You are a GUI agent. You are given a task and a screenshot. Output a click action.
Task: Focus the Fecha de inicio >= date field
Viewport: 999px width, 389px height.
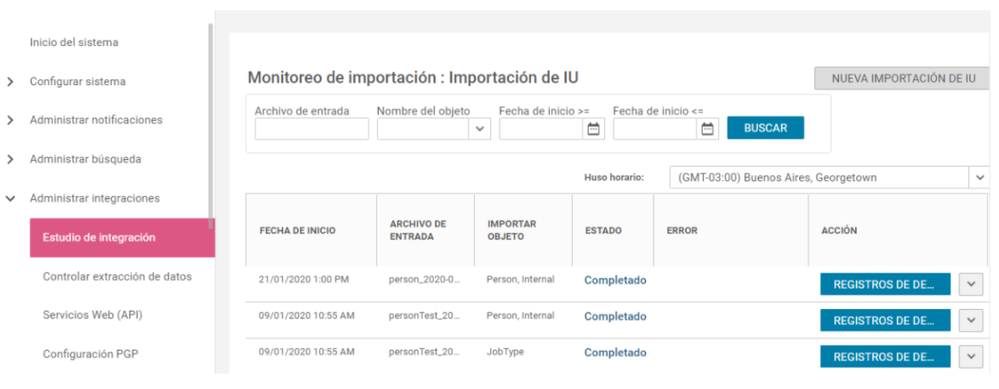(542, 129)
